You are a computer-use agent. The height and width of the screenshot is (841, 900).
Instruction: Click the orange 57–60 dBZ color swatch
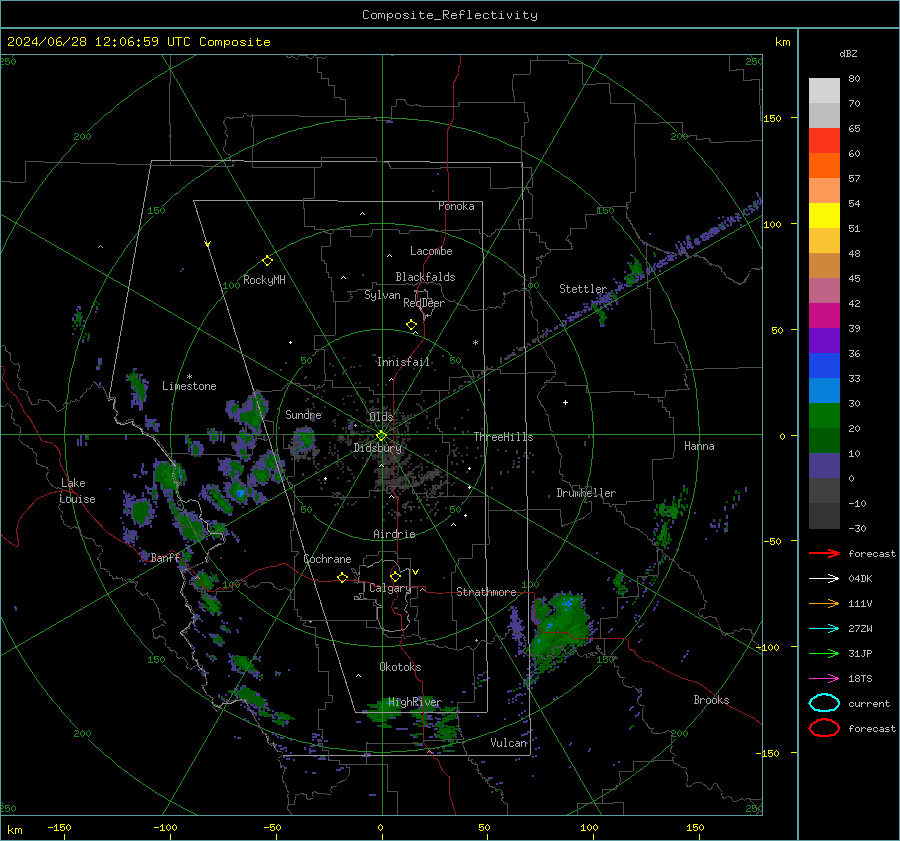tap(824, 166)
